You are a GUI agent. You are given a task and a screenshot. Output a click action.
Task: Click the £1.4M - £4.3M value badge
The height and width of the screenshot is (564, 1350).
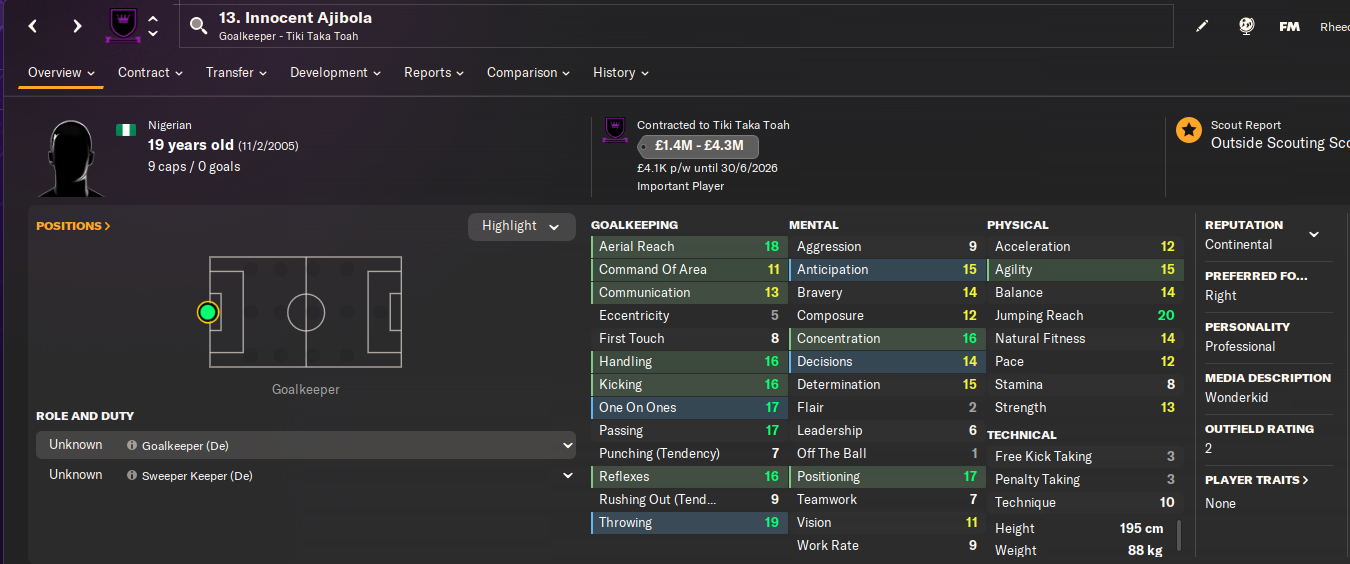(x=698, y=146)
